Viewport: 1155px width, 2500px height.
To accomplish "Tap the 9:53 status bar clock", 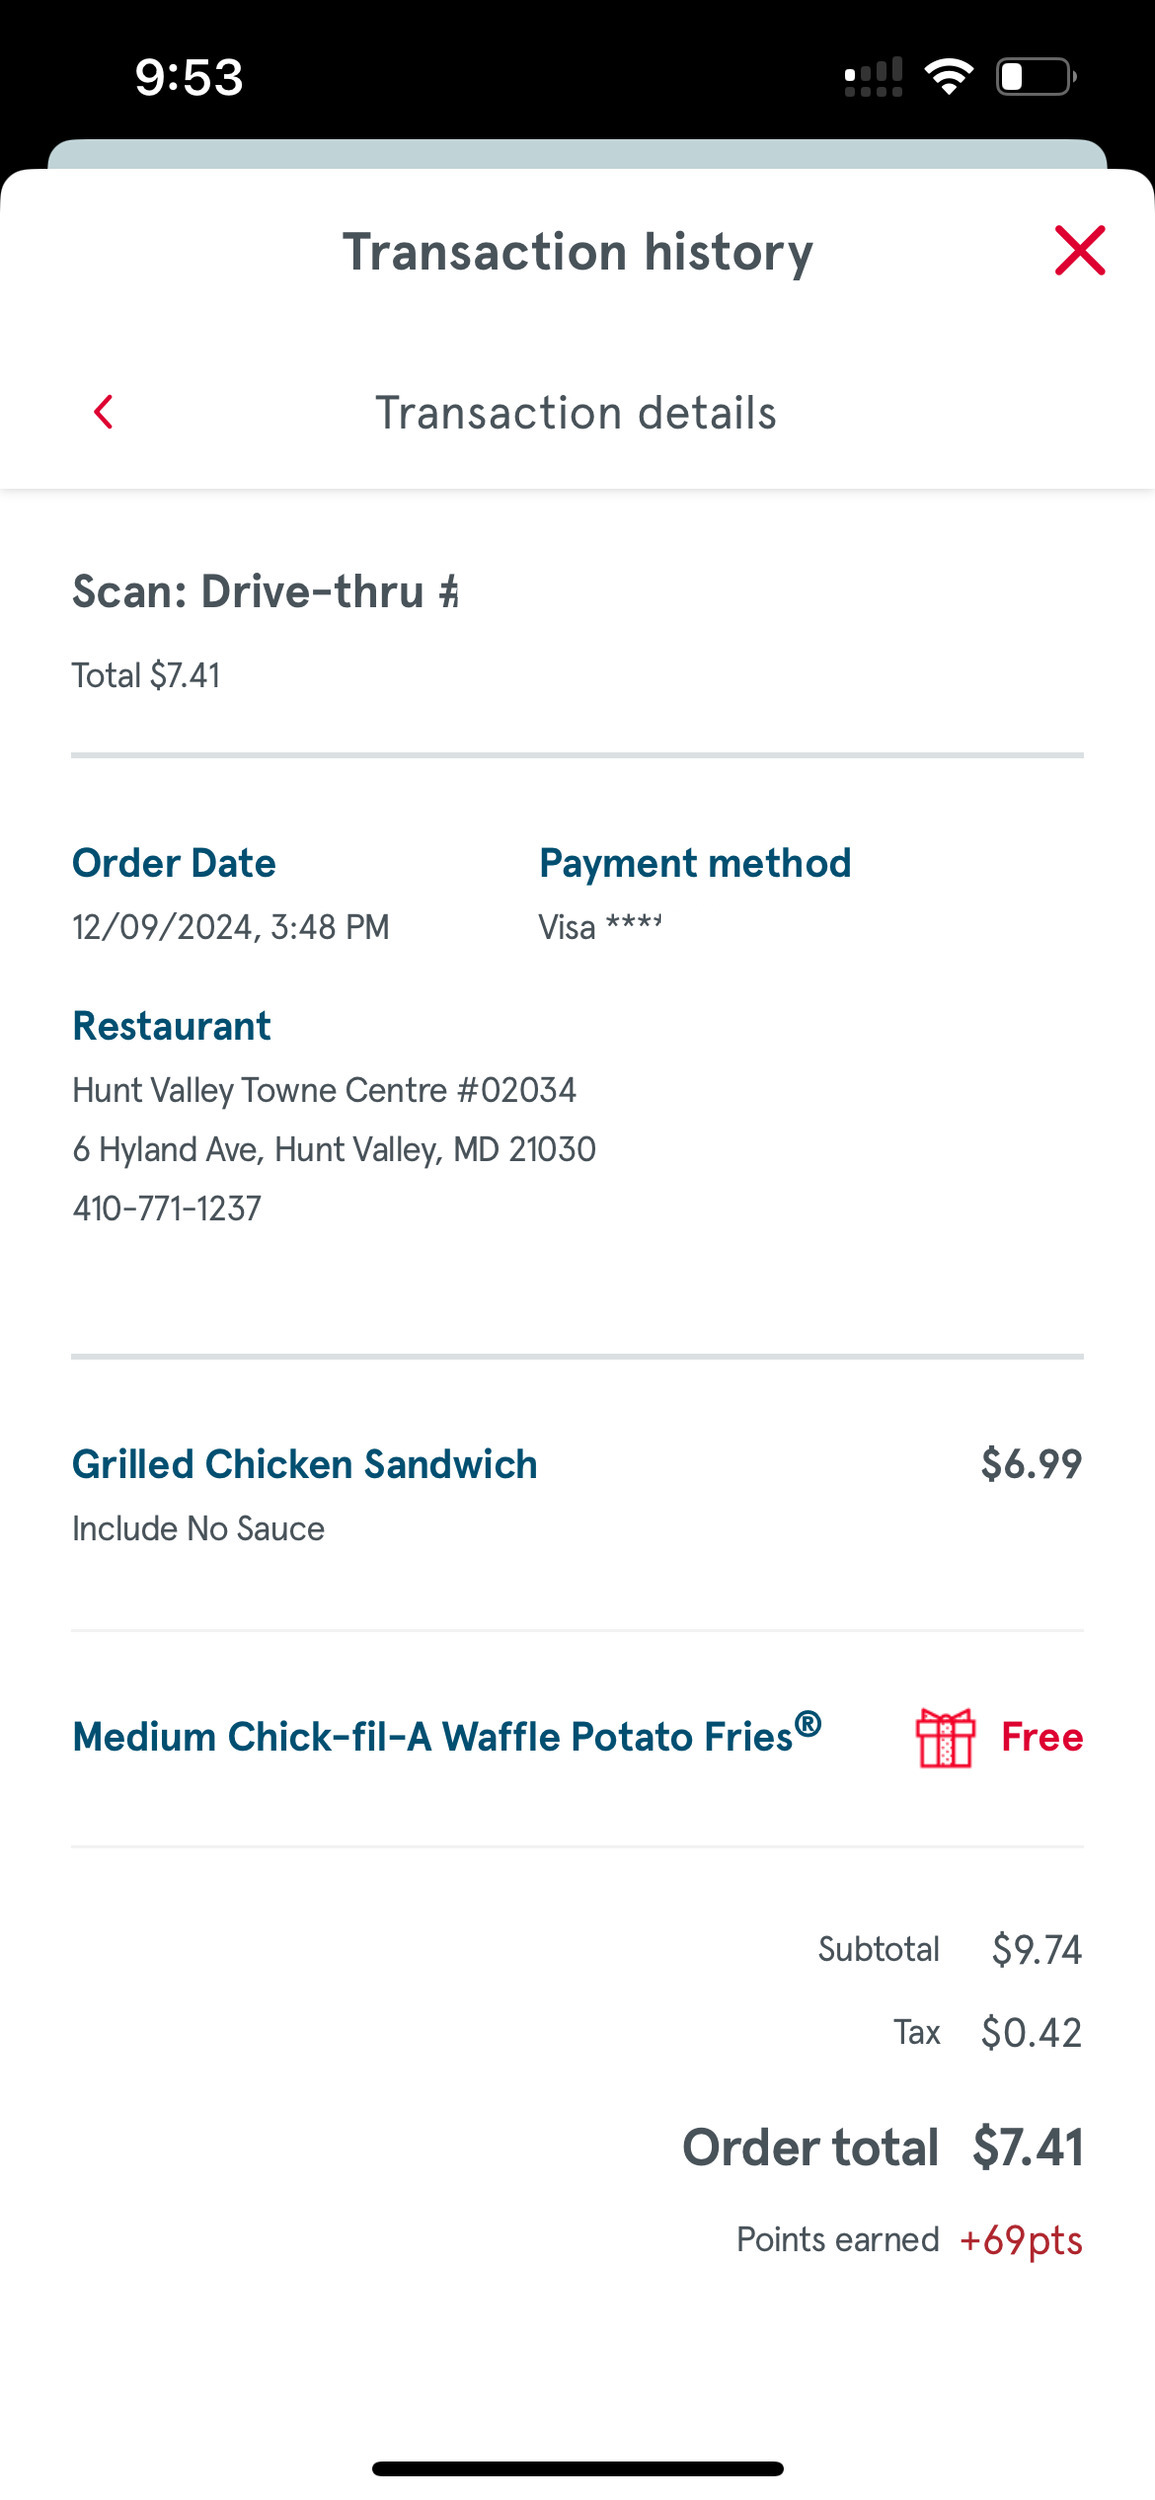I will click(x=189, y=77).
